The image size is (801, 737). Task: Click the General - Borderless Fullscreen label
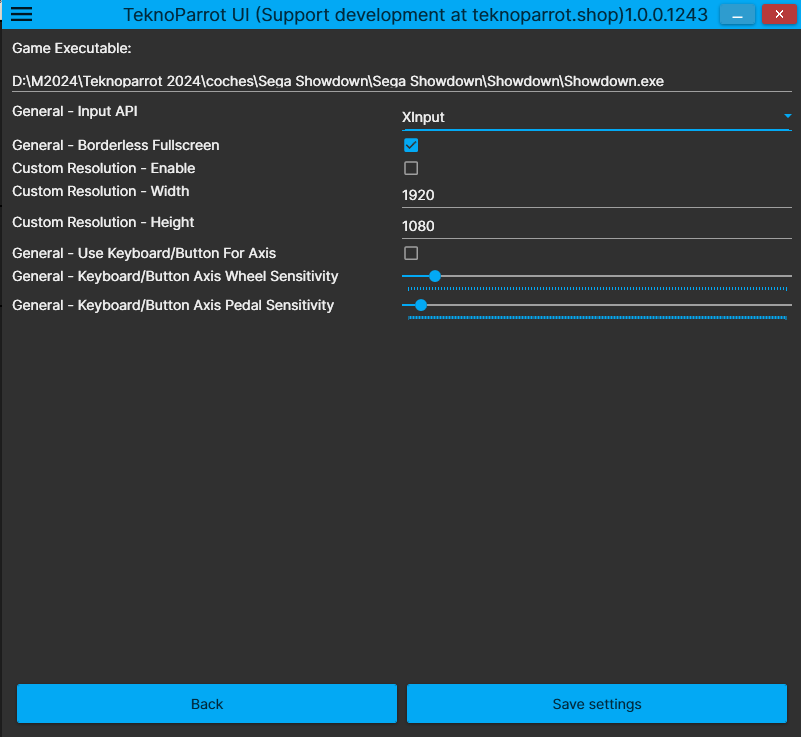(115, 145)
